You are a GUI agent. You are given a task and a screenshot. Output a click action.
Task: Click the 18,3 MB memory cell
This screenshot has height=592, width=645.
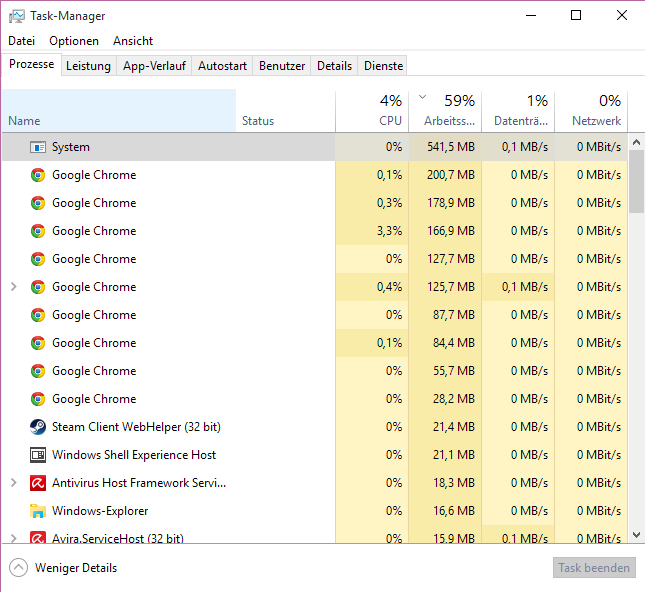point(445,483)
